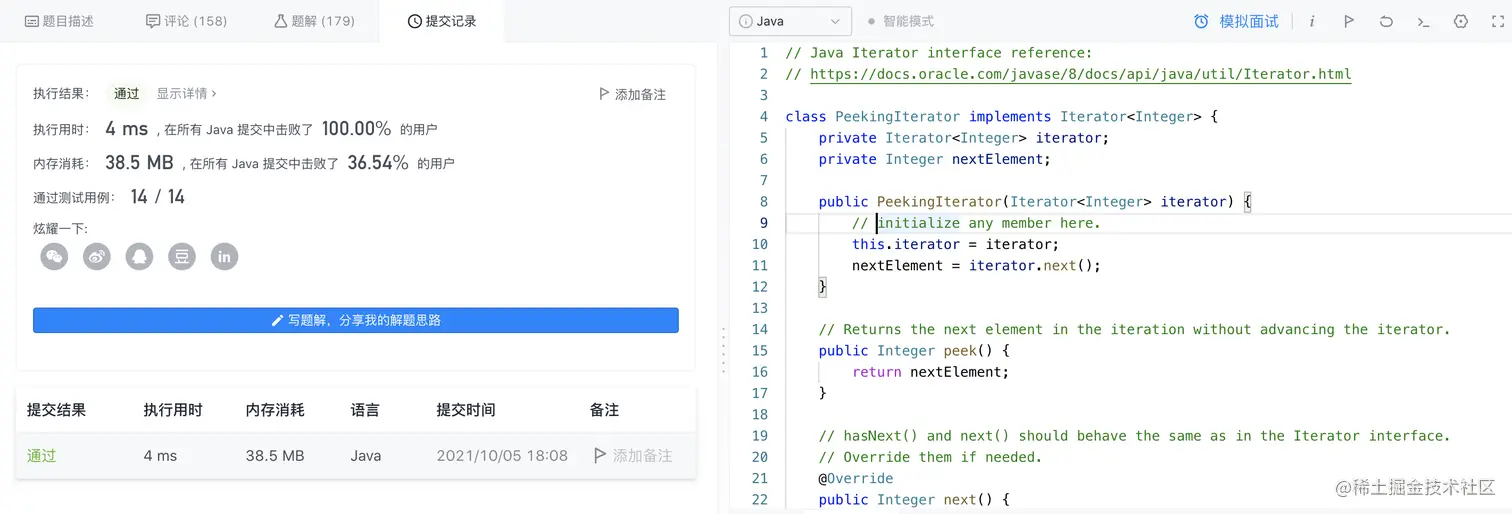The width and height of the screenshot is (1512, 514).
Task: Open the info icon in editor toolbar
Action: [1312, 21]
